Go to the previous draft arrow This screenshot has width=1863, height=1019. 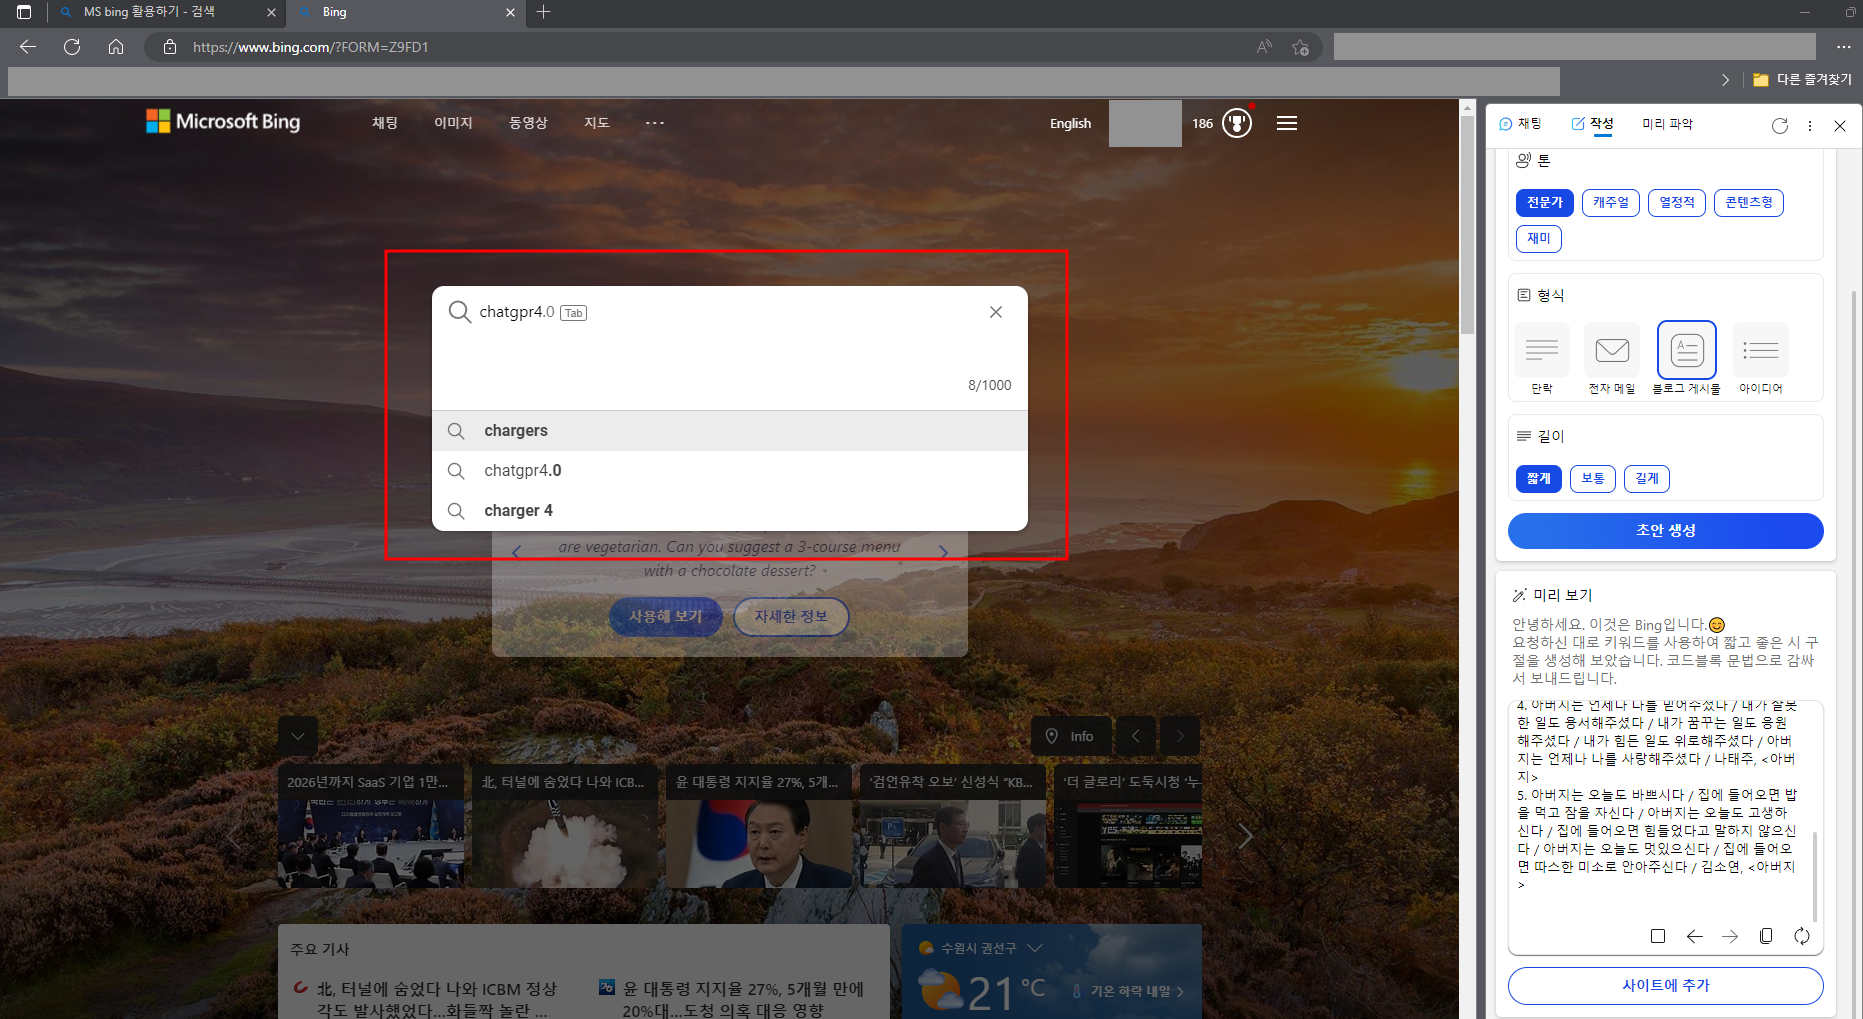point(1694,936)
